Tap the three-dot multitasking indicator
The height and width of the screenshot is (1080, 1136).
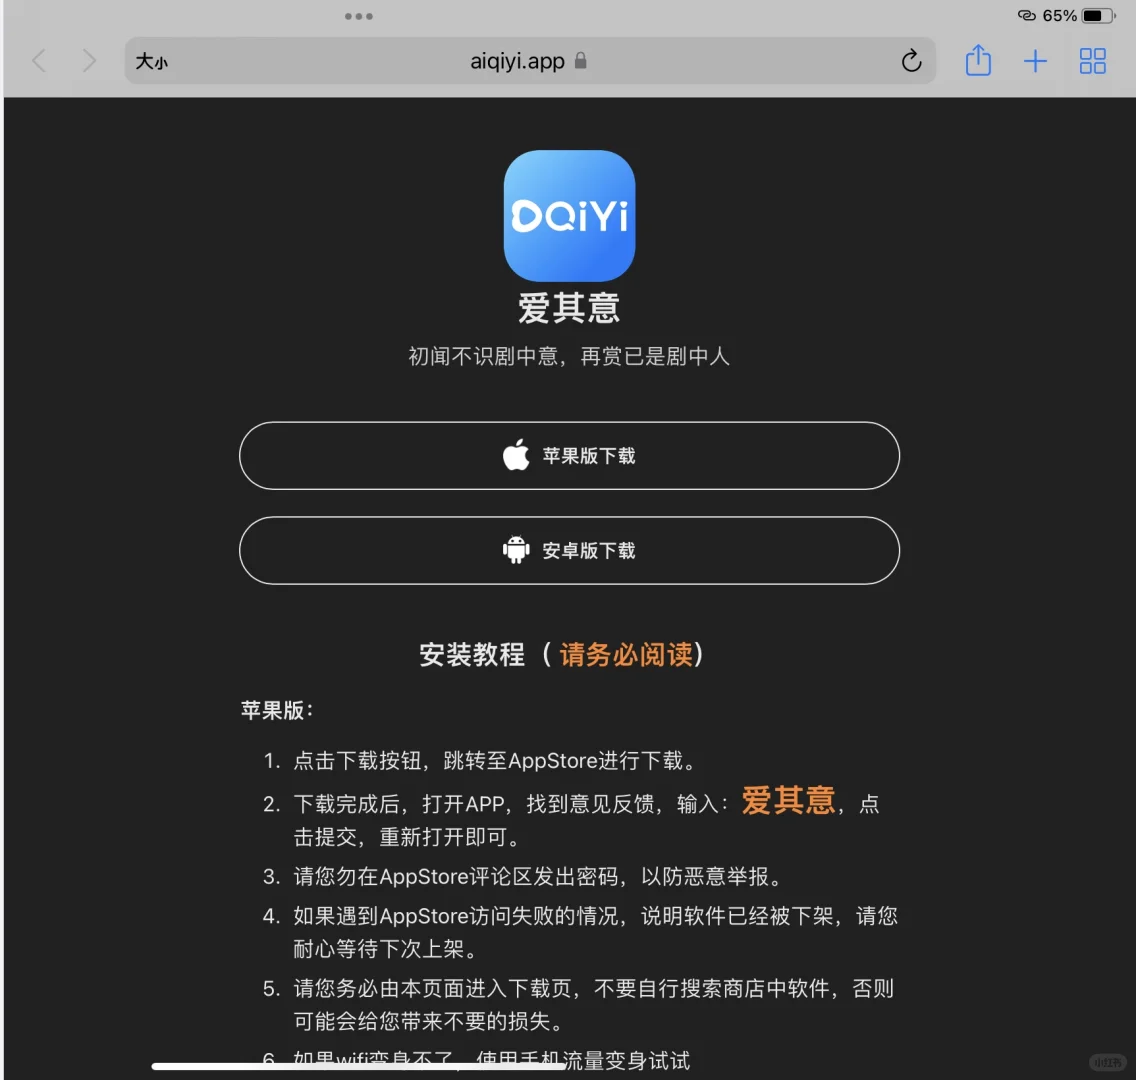(x=359, y=16)
